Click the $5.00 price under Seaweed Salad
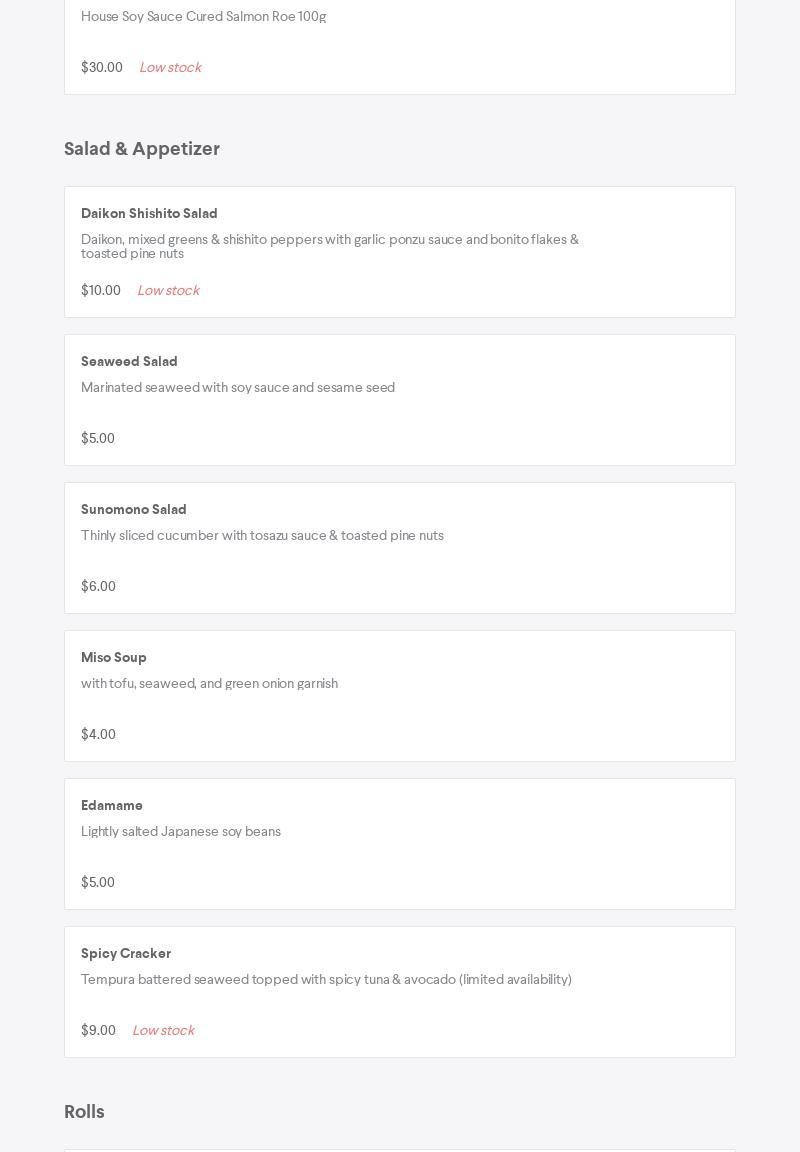The width and height of the screenshot is (800, 1152). tap(98, 438)
